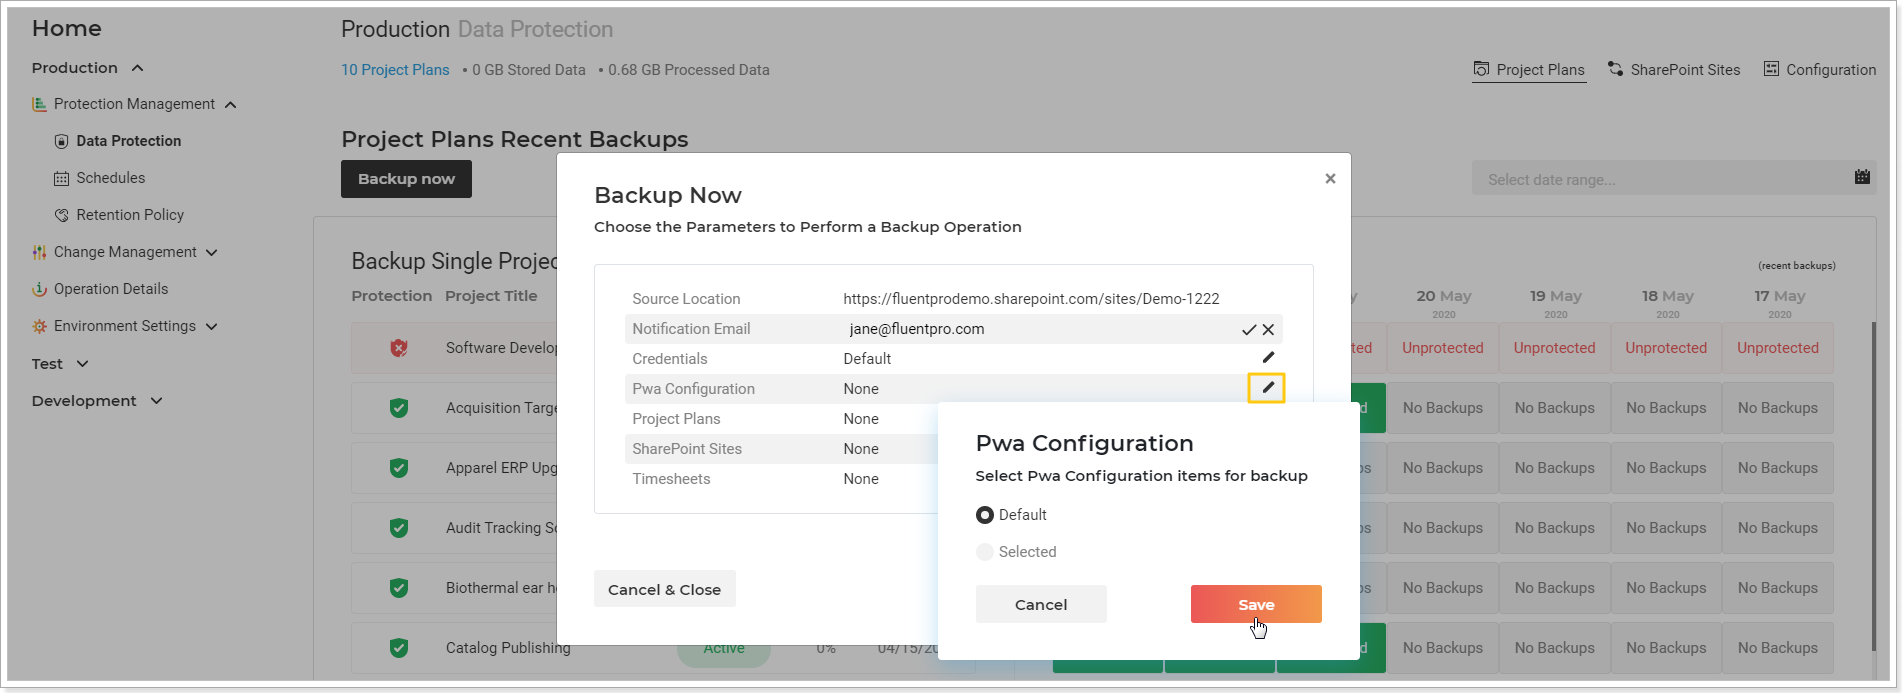Click red unprotected shield for Software Development
This screenshot has height=693, width=1902.
click(399, 348)
